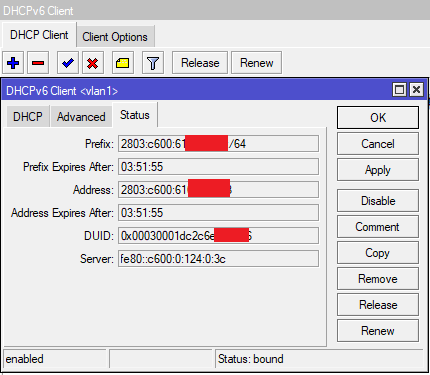This screenshot has height=375, width=430.
Task: Click the toolbar Release button
Action: pyautogui.click(x=200, y=63)
